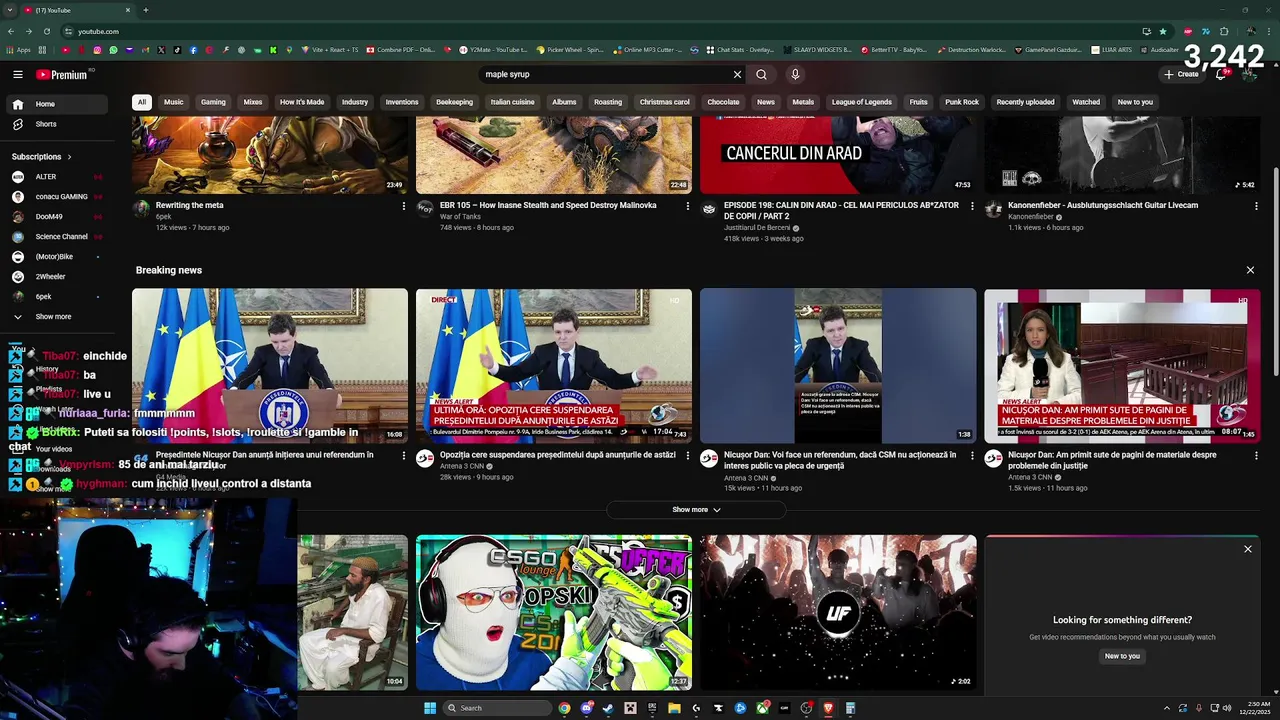Open the Chat Stats Overlay bookmark
This screenshot has height=720, width=1280.
point(739,49)
